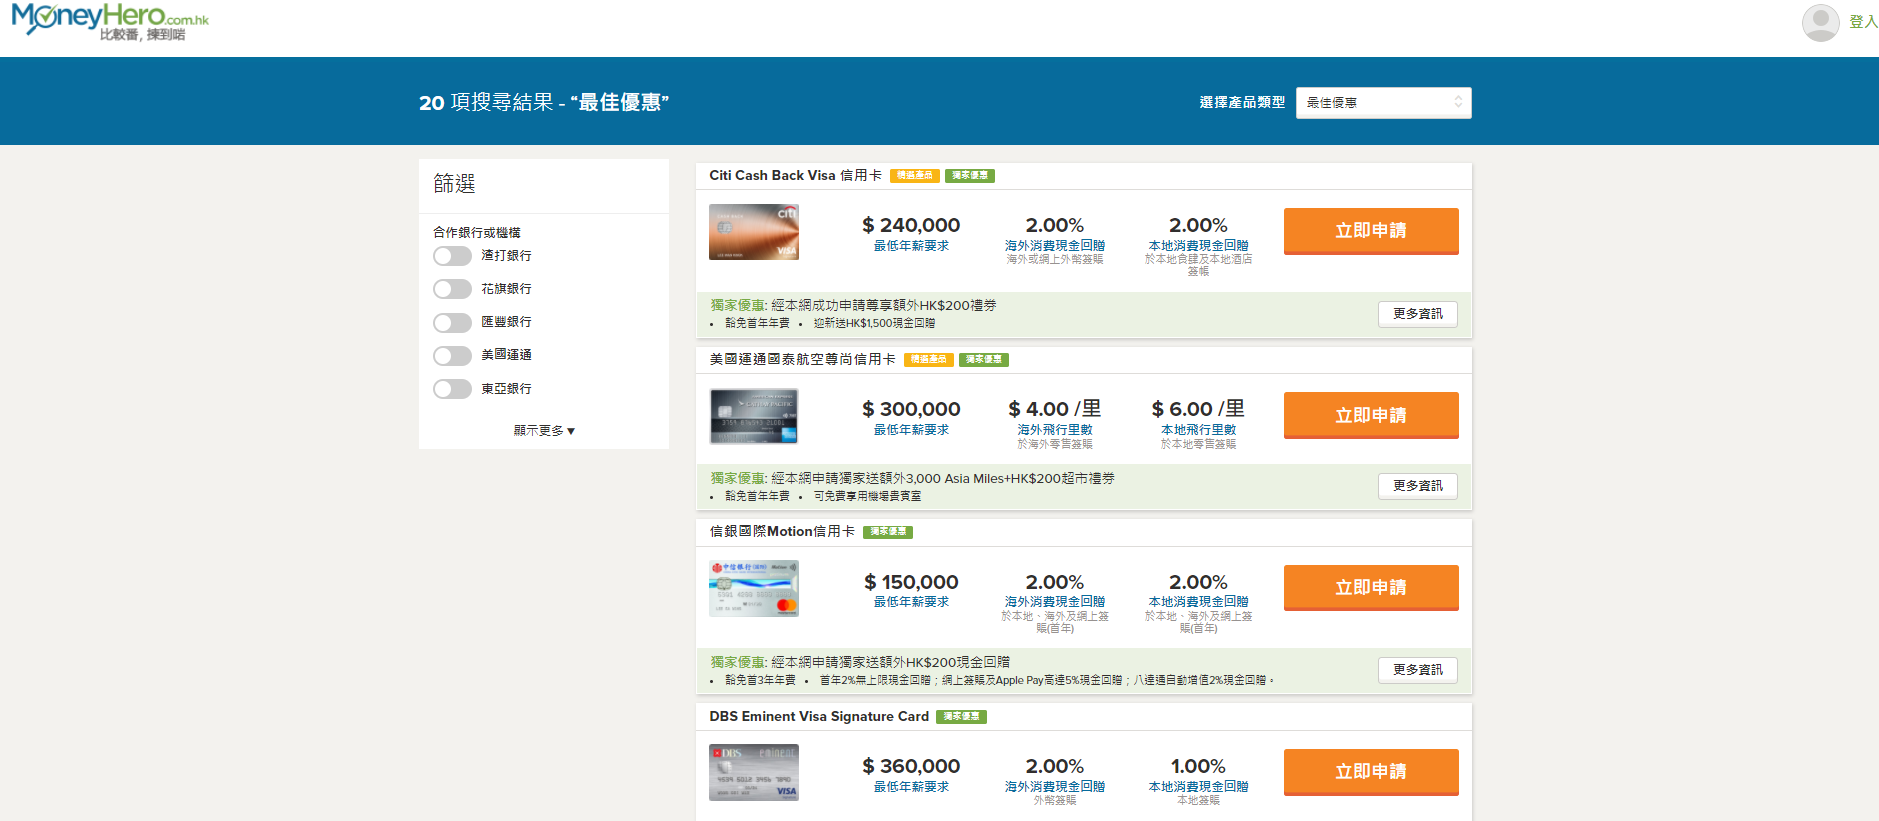Click the Citi 獨家優惠 HK$200禮券 offer text
1879x821 pixels.
click(x=854, y=306)
